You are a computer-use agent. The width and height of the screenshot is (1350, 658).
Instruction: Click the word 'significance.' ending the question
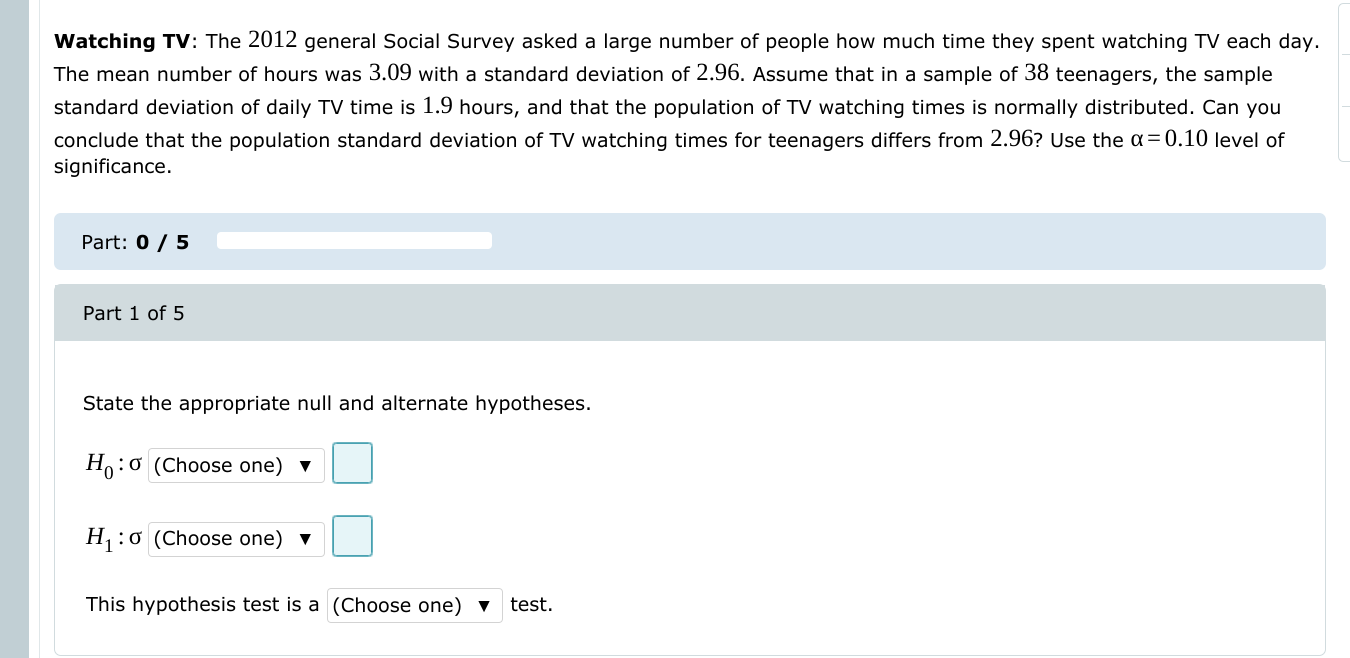click(112, 166)
